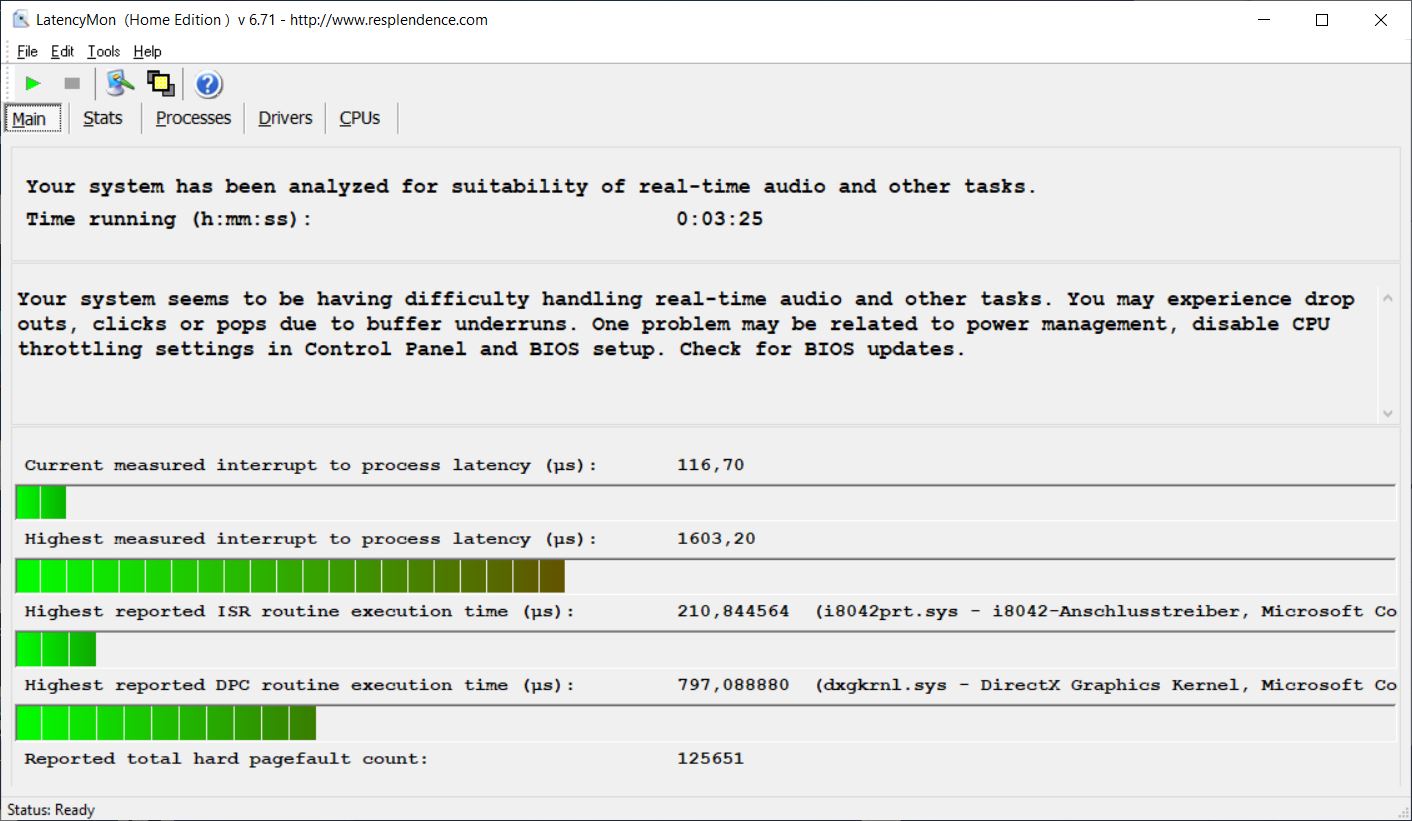Click the highest DPC routine execution bar
Viewport: 1412px width, 821px height.
pos(705,722)
